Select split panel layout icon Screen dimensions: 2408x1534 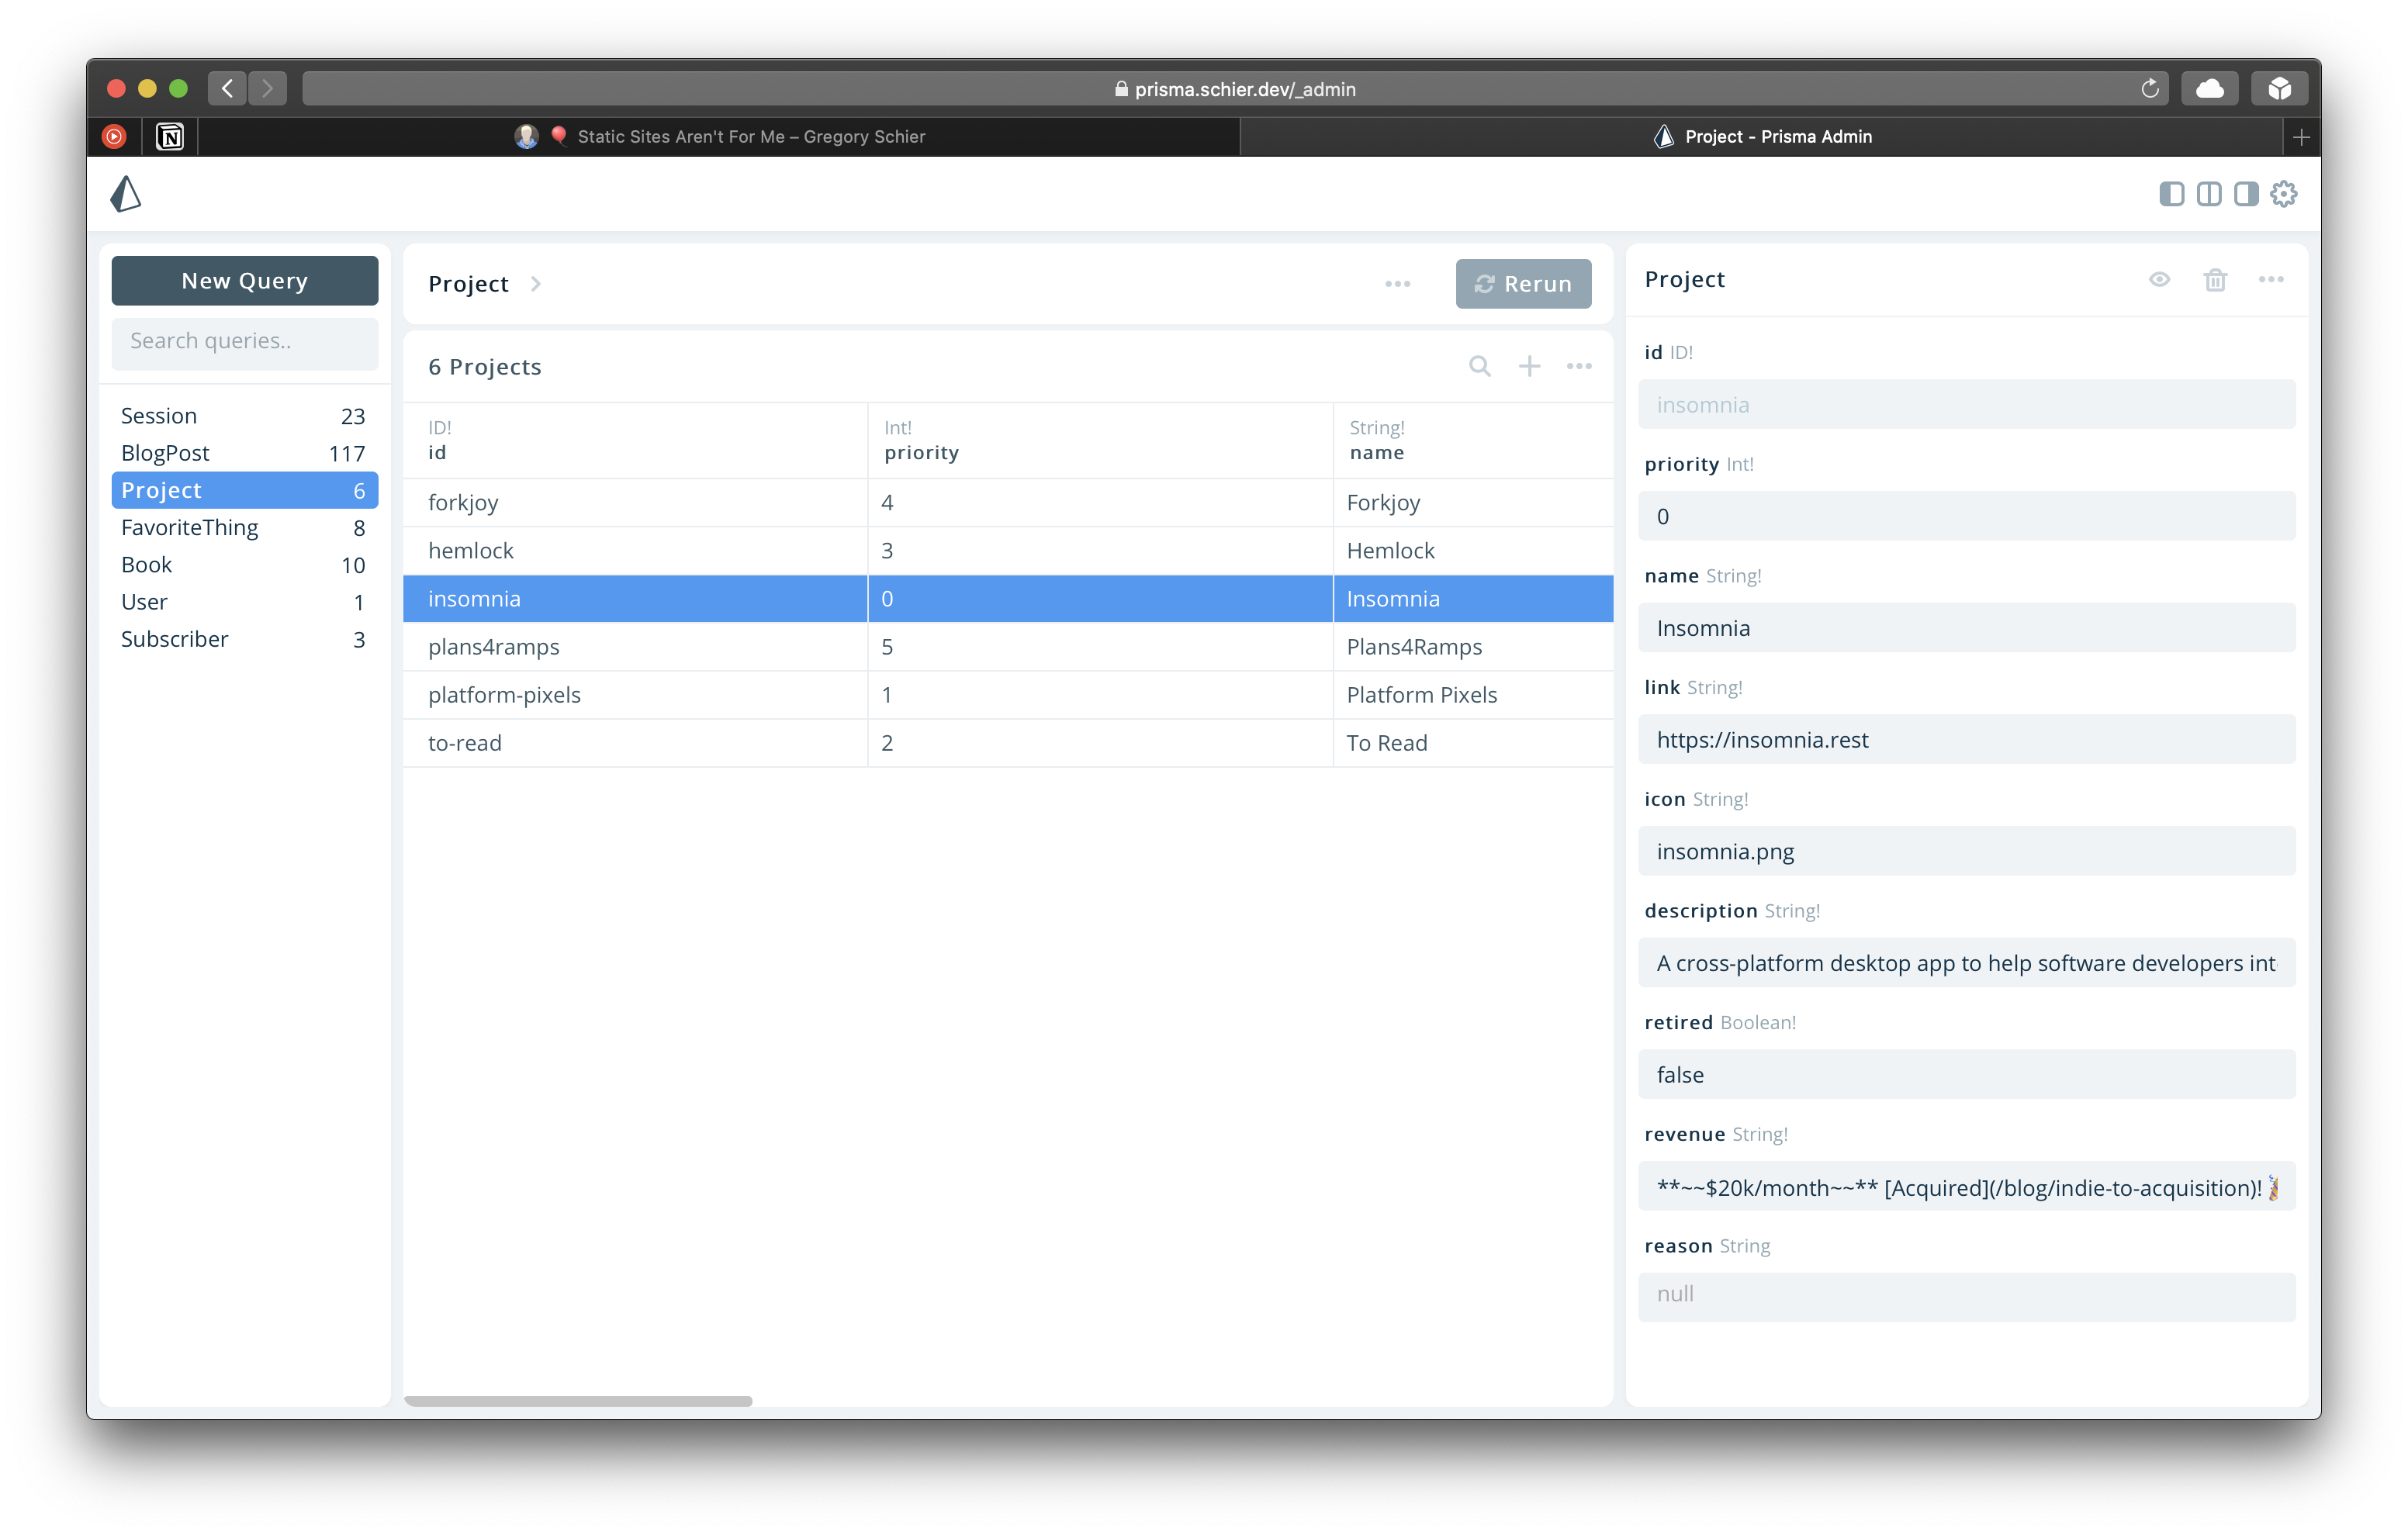[2208, 194]
